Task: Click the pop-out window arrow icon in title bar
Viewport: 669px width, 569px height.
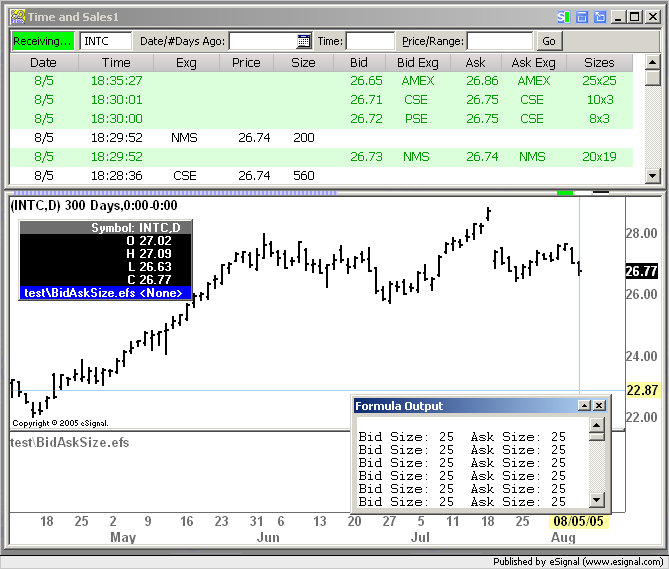Action: click(600, 17)
